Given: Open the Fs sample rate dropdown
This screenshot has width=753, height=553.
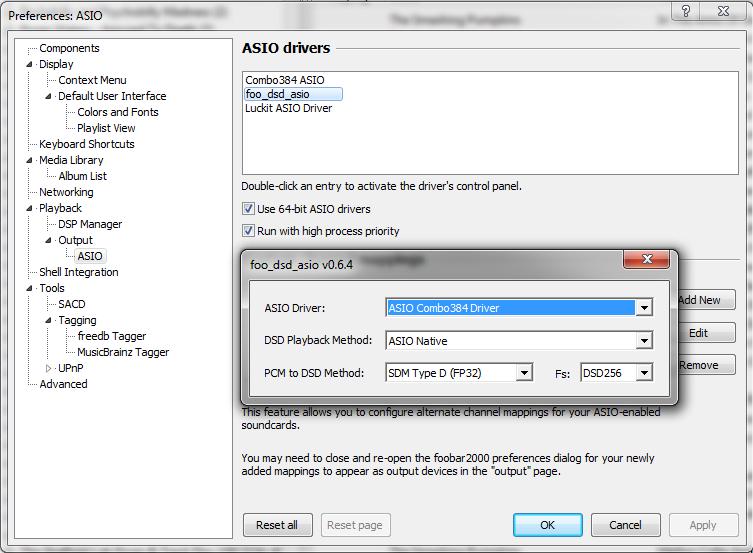Looking at the screenshot, I should coord(644,373).
